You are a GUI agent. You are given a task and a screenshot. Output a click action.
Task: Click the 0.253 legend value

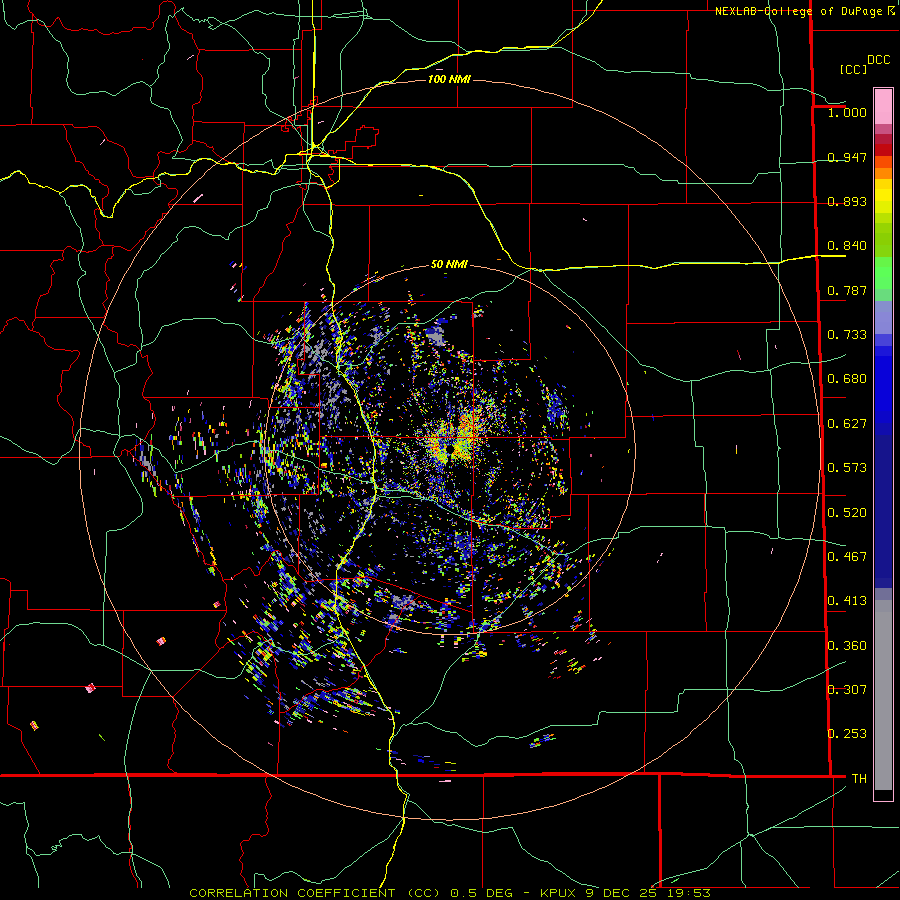click(x=847, y=734)
